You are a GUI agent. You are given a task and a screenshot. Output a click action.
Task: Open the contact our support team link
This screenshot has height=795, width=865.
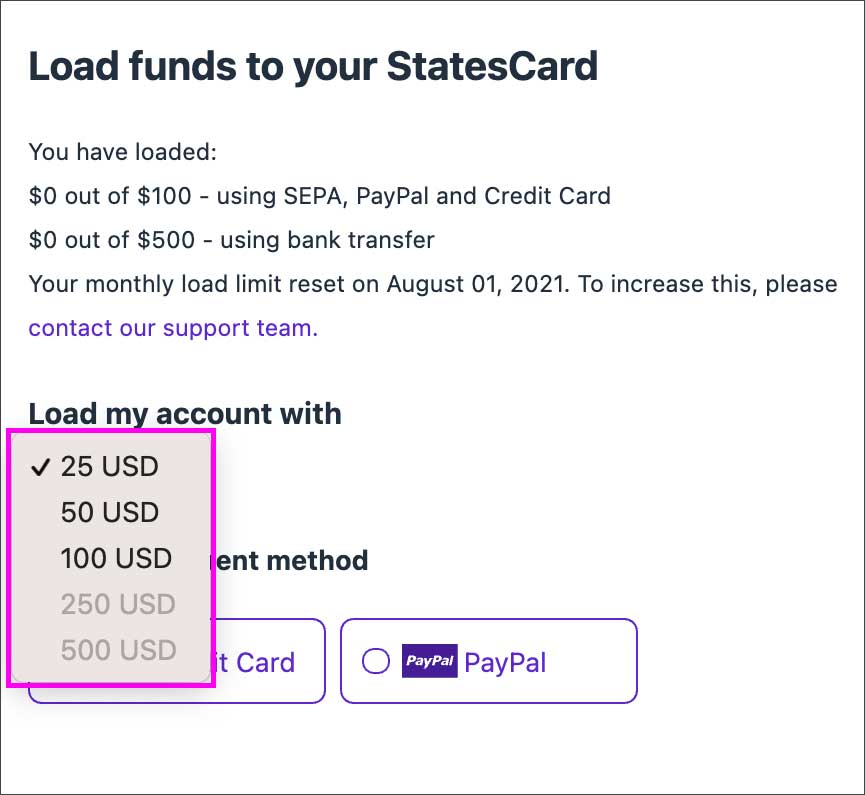coord(173,328)
